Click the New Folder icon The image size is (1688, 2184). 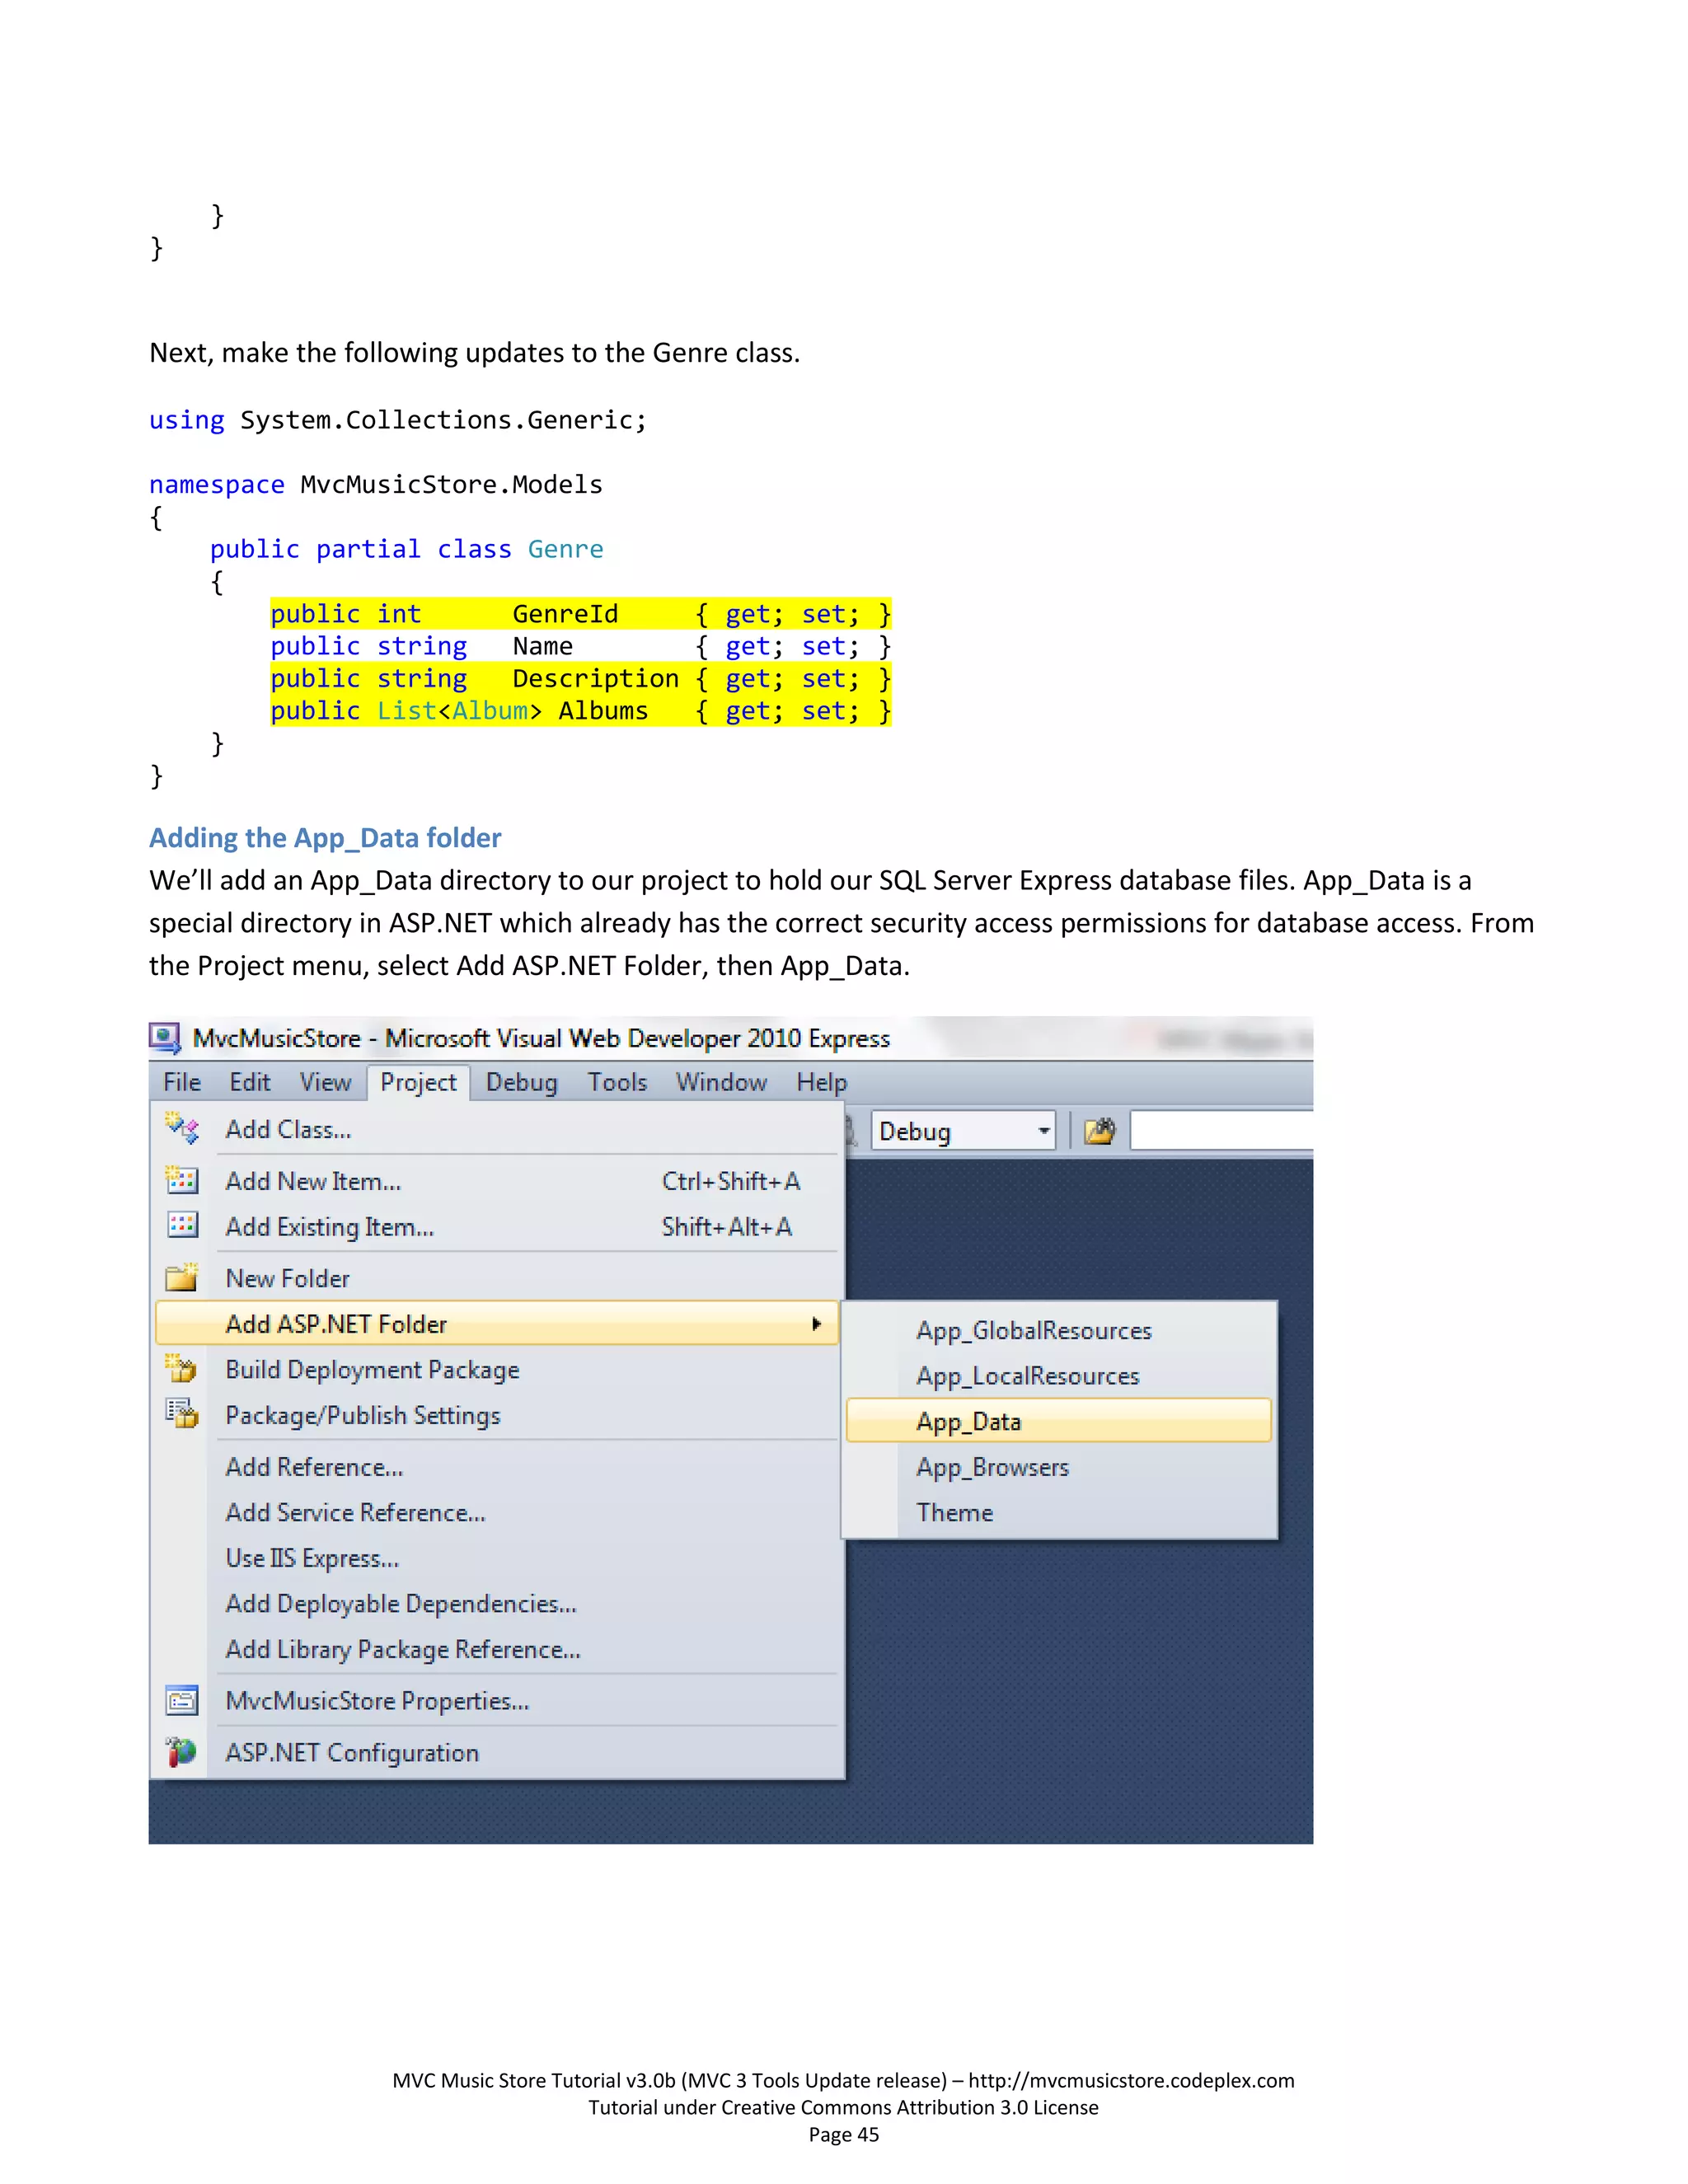[x=182, y=1278]
